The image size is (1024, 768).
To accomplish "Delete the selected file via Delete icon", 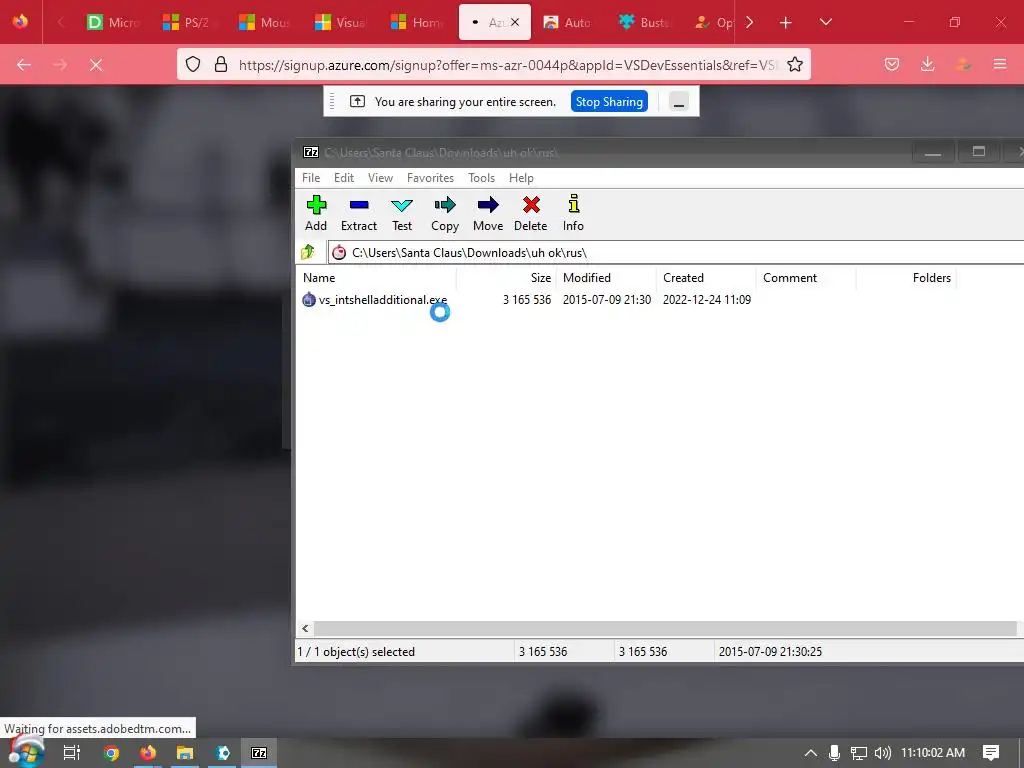I will 530,213.
